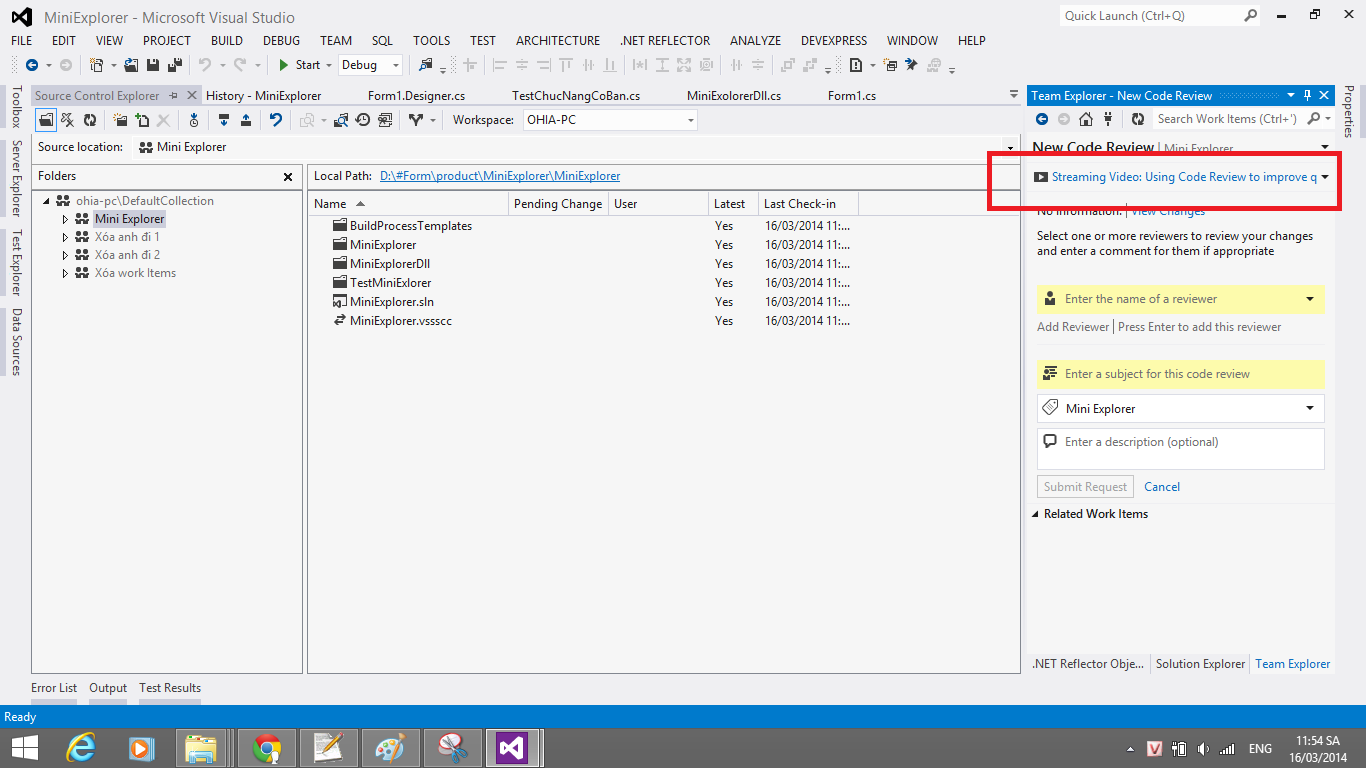Click the Cancel link in code review
This screenshot has width=1366, height=768.
pyautogui.click(x=1162, y=487)
